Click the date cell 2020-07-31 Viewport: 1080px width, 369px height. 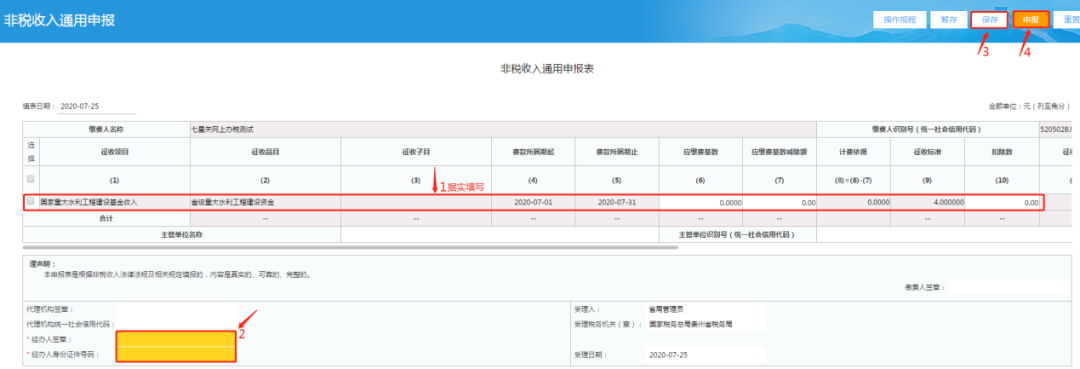[617, 202]
